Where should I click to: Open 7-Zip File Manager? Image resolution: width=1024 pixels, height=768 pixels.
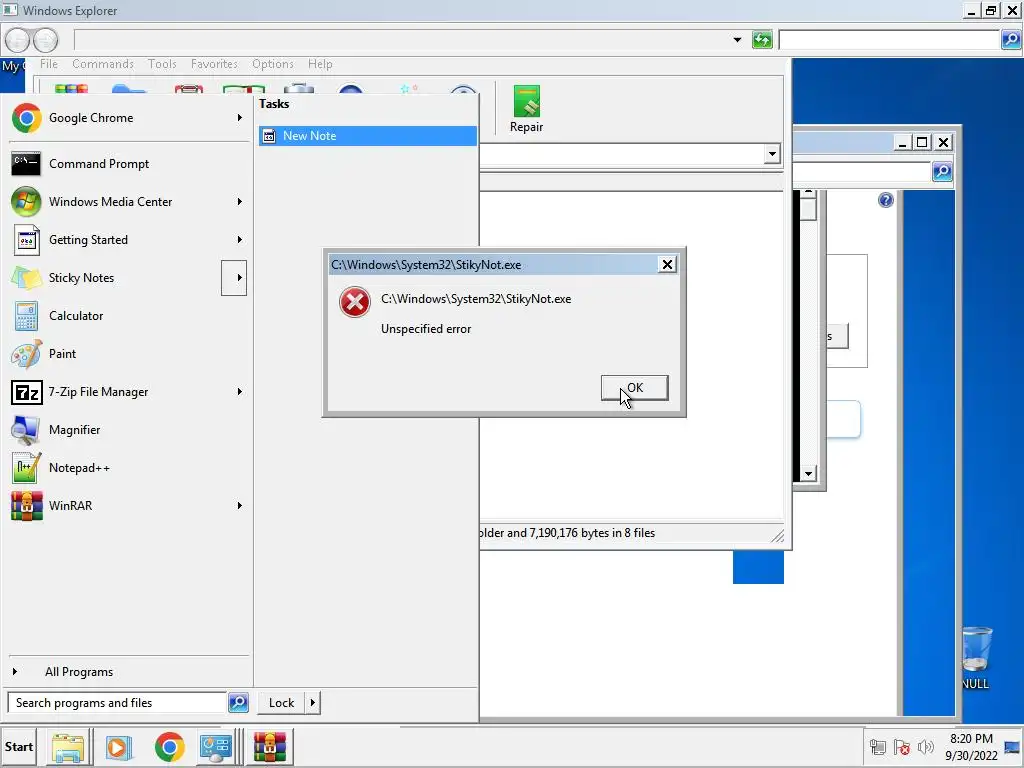[x=98, y=392]
